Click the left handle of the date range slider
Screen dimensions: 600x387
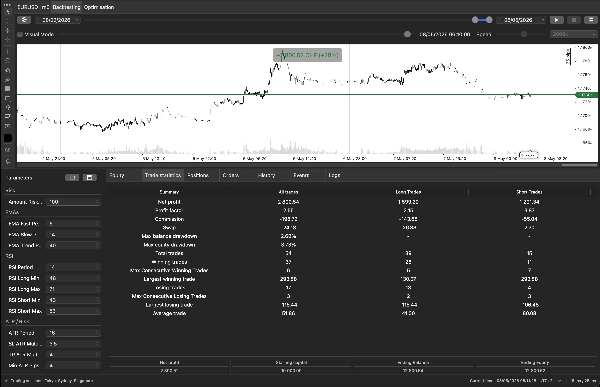point(475,20)
